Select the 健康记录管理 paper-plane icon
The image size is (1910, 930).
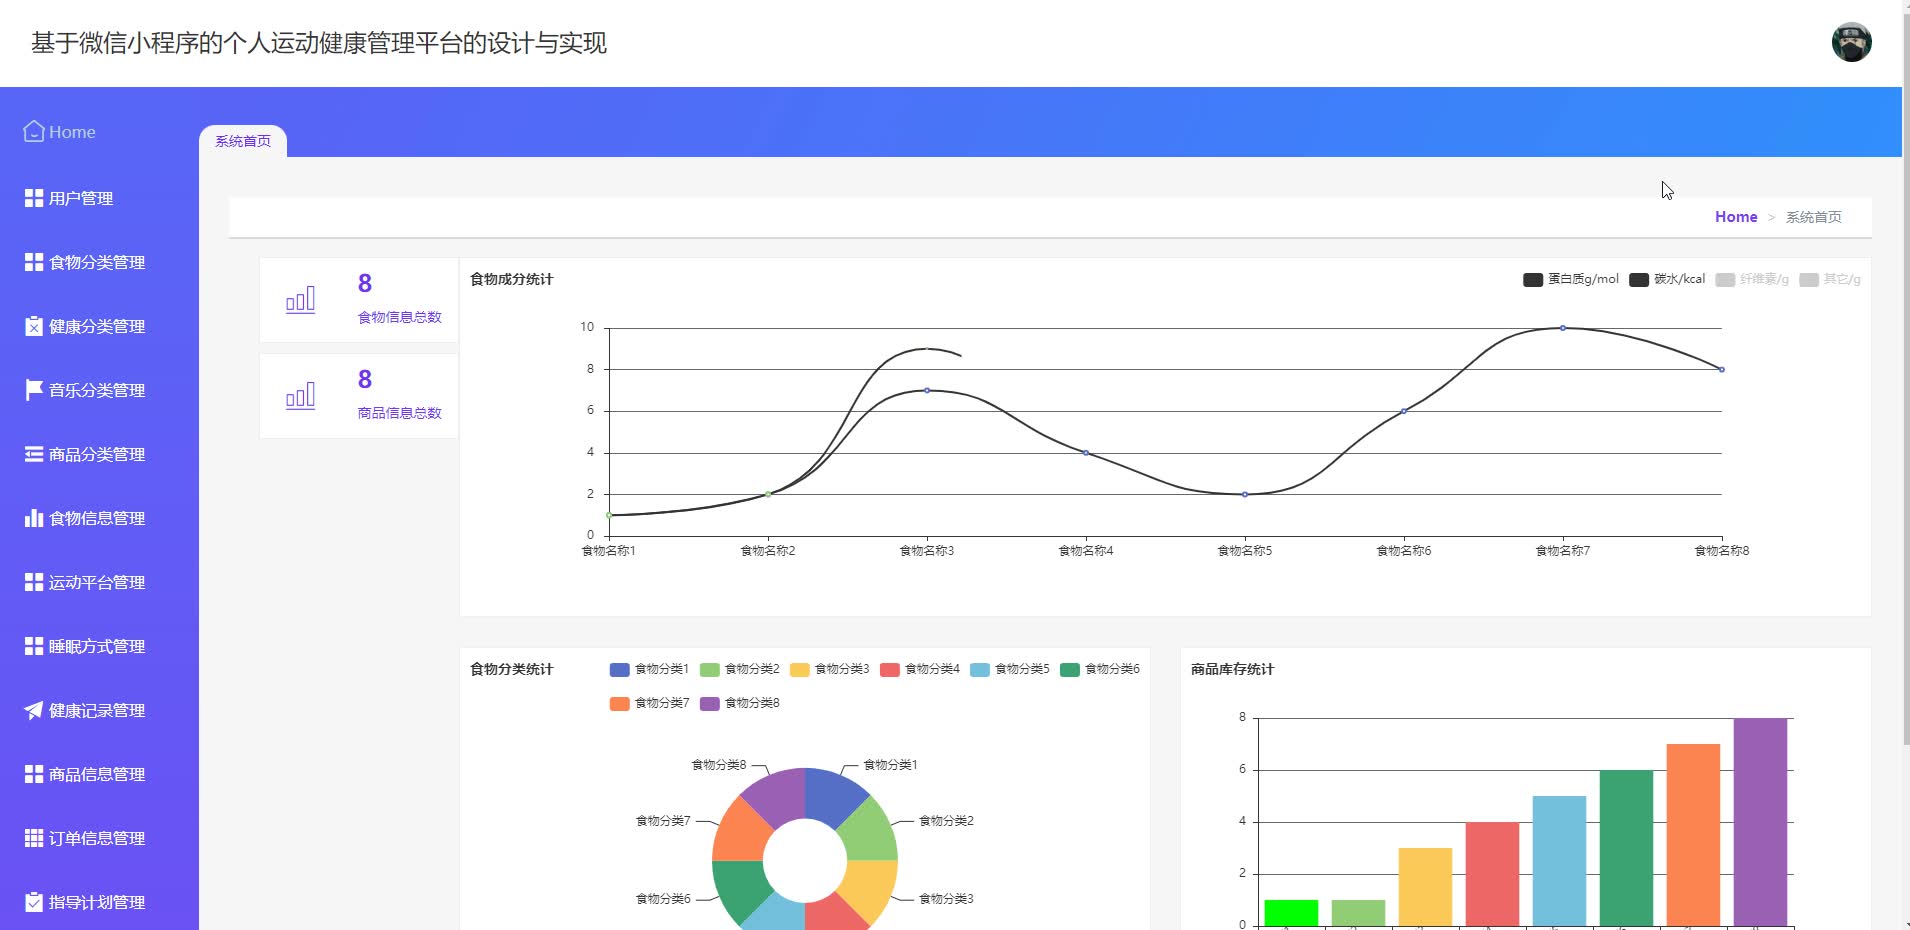pyautogui.click(x=32, y=711)
